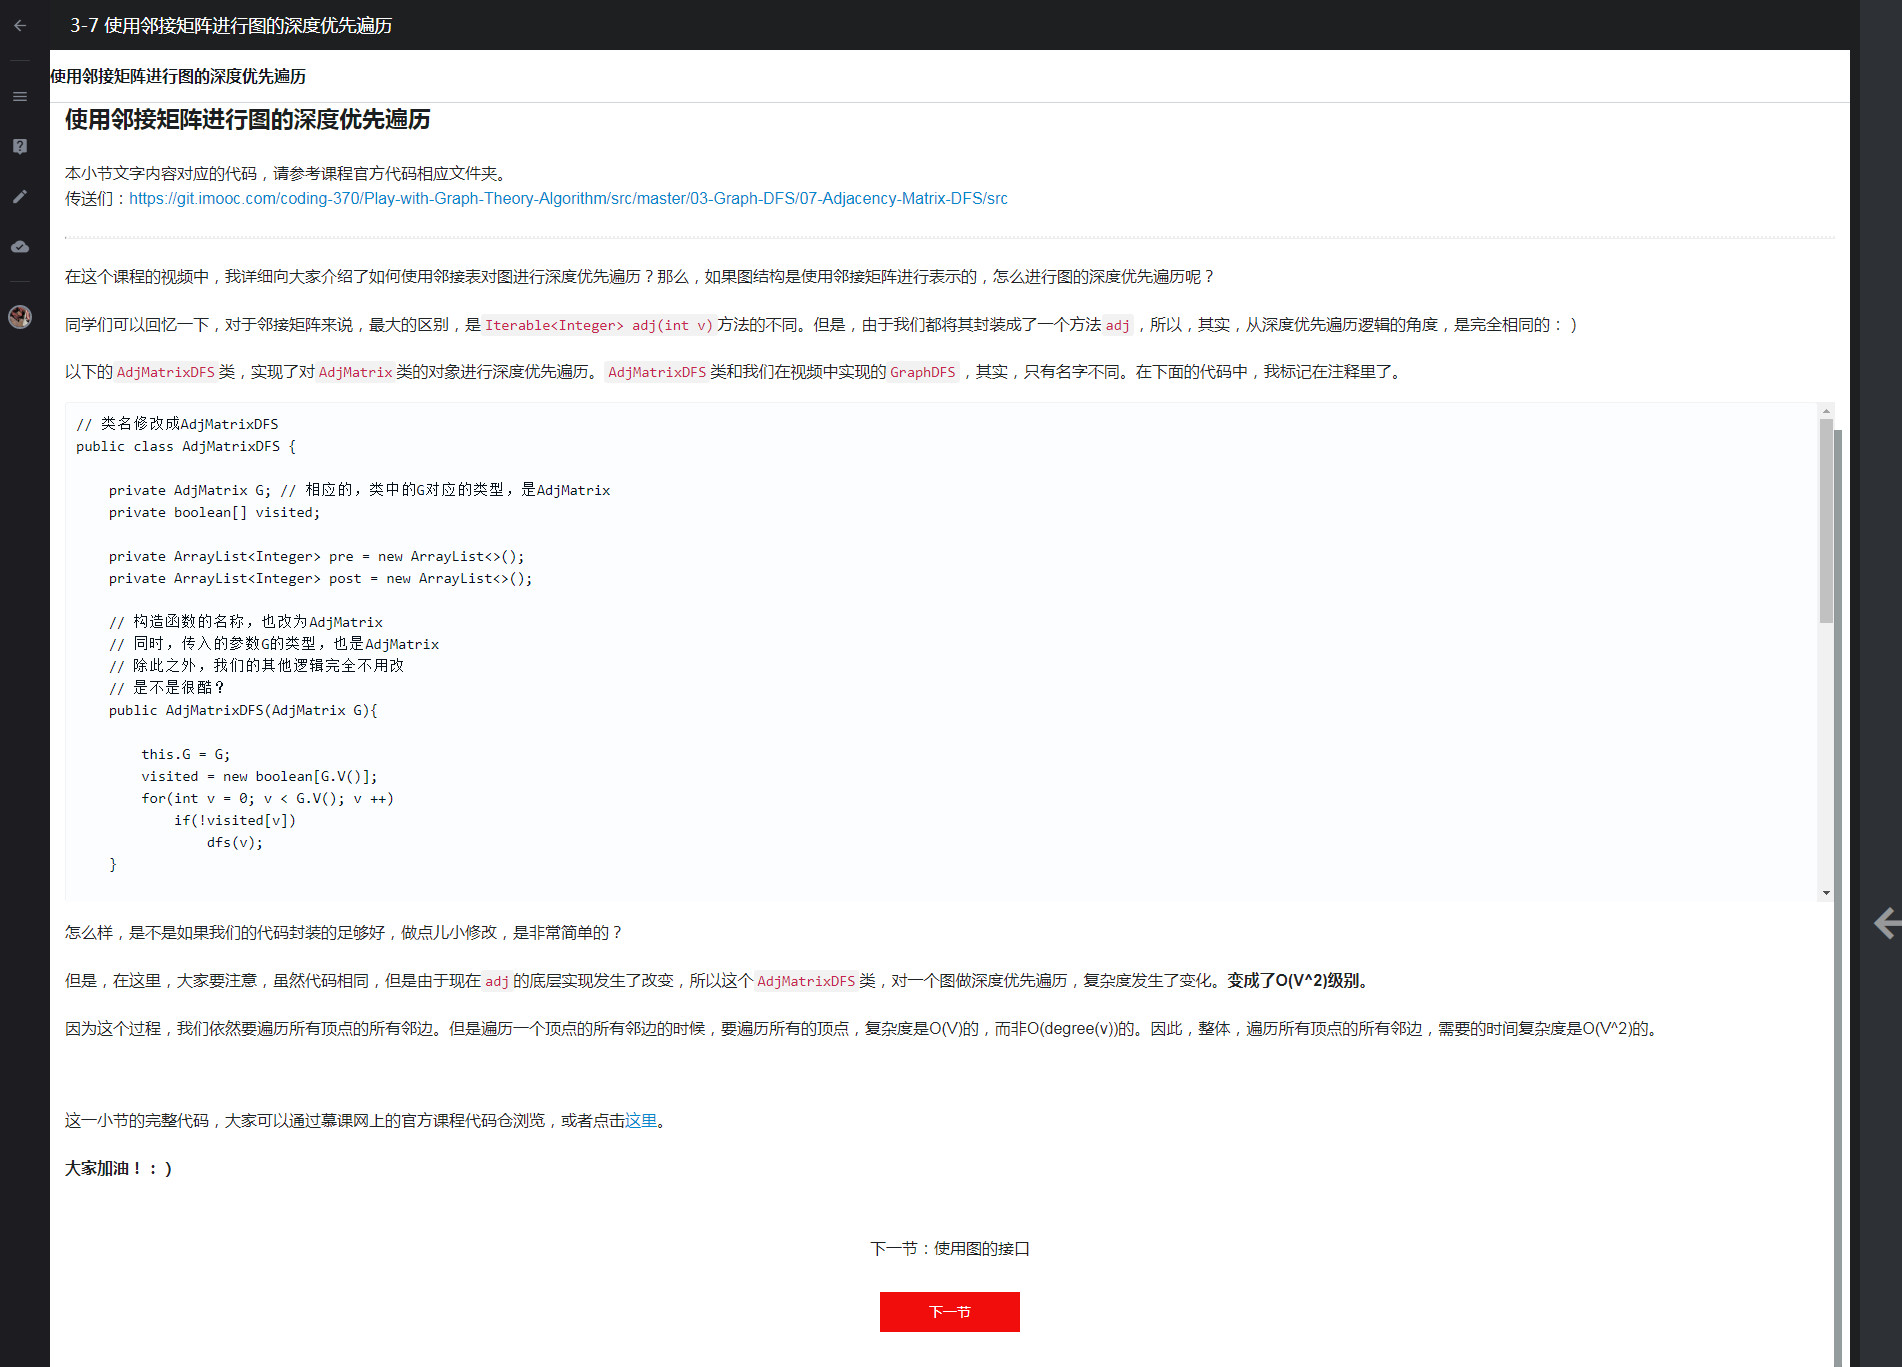The height and width of the screenshot is (1367, 1902).
Task: Open the Q&A question mark icon
Action: click(x=20, y=146)
